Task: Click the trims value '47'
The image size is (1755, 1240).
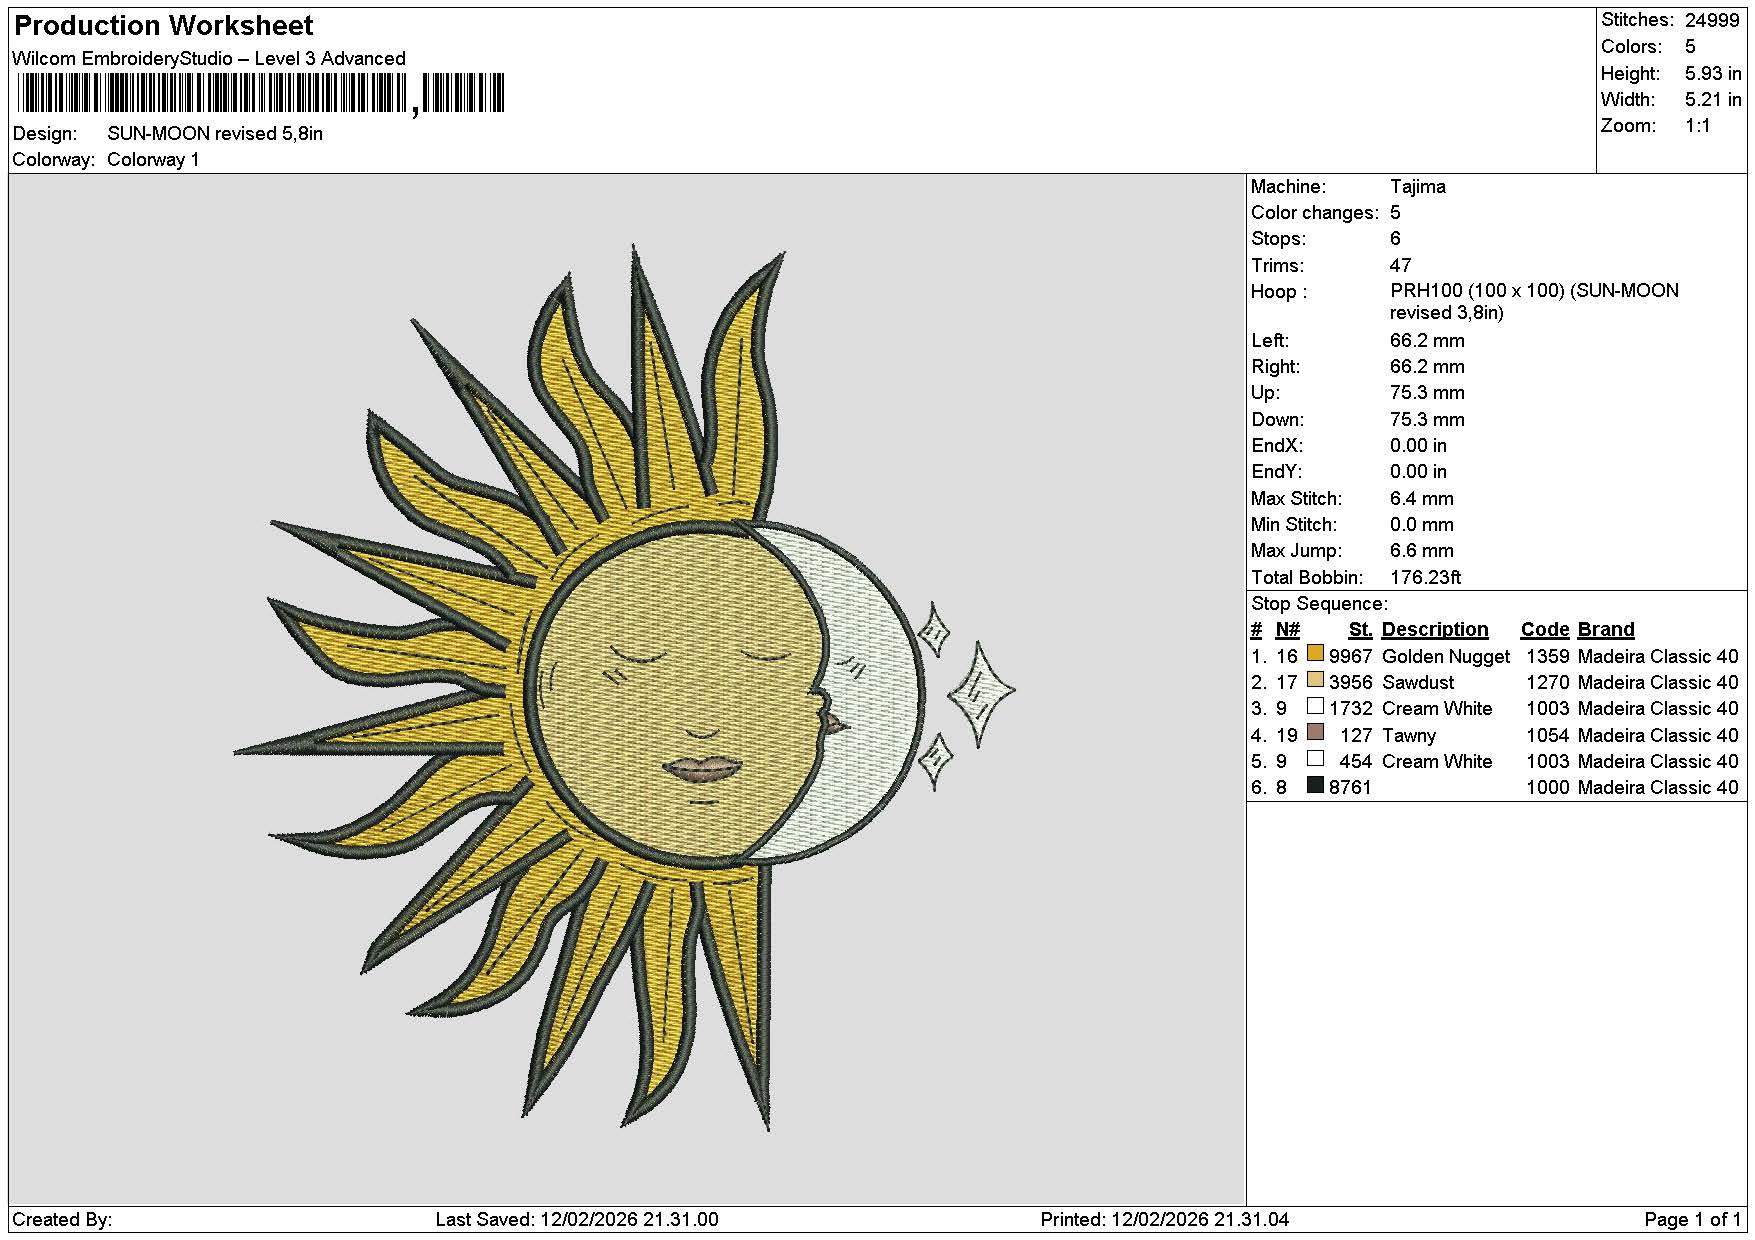Action: tap(1400, 265)
